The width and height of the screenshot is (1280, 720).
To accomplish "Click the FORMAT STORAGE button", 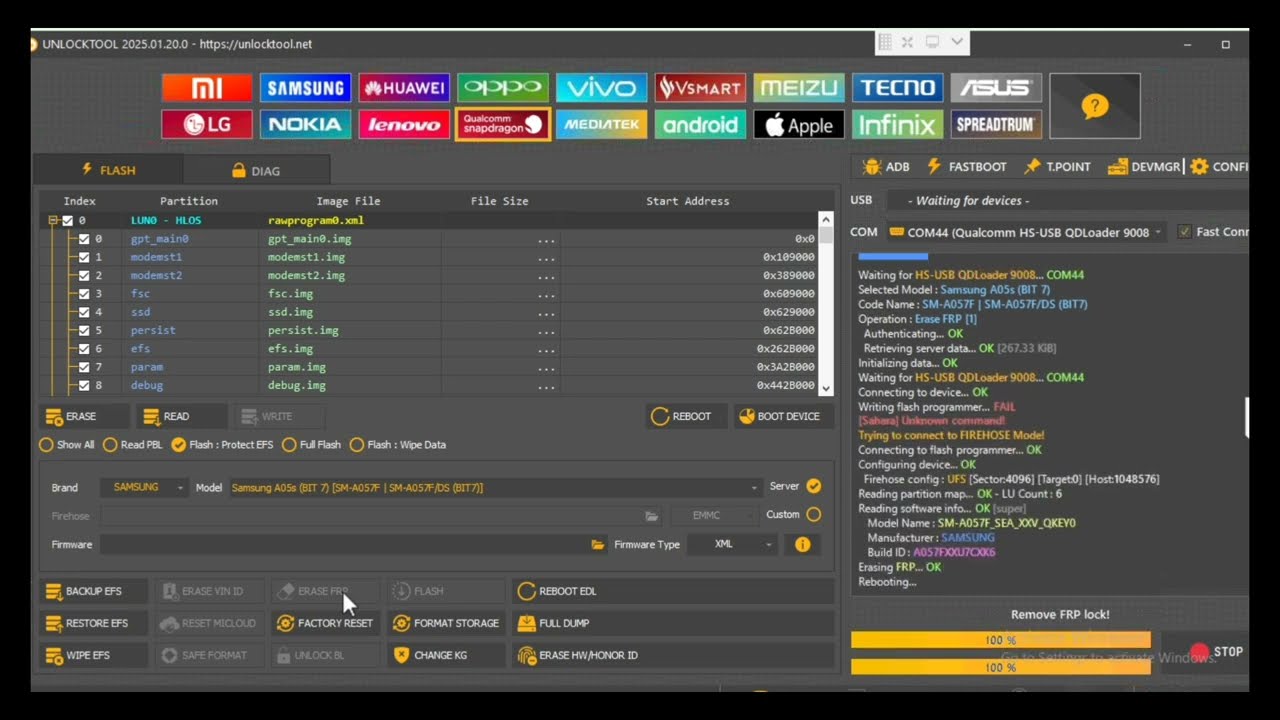I will pyautogui.click(x=446, y=623).
